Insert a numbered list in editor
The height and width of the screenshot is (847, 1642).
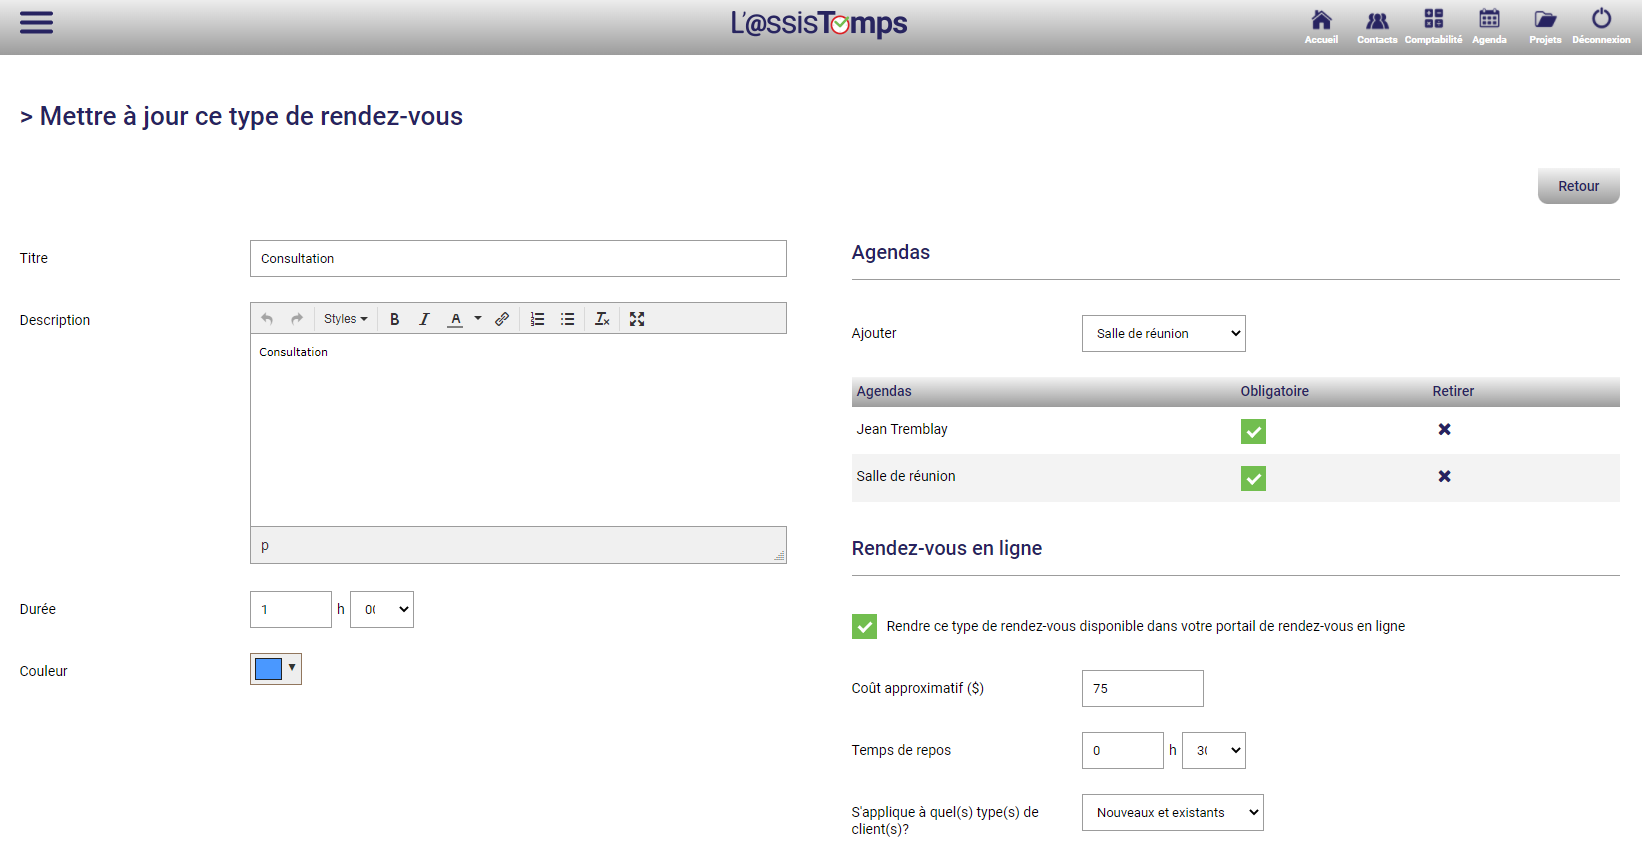tap(537, 319)
